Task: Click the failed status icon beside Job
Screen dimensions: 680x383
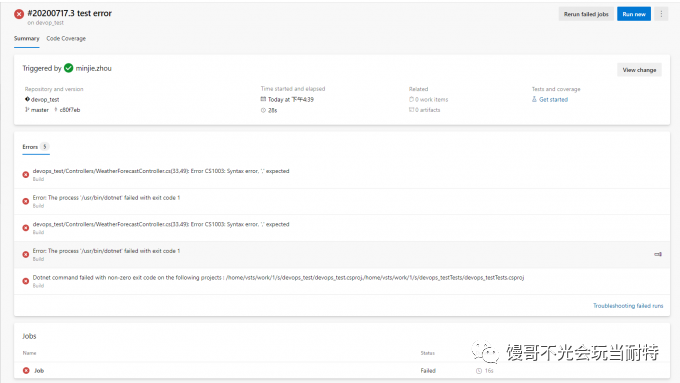Action: (26, 370)
